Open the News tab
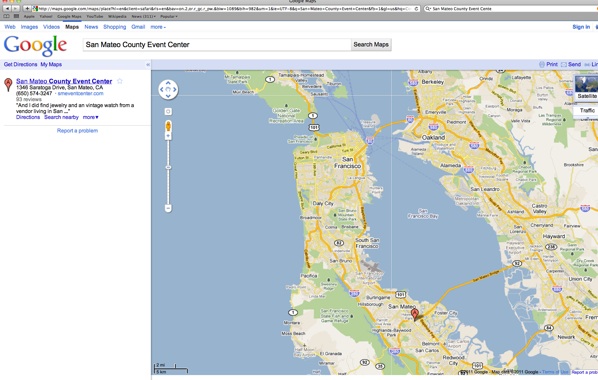Screen dimensions: 598x380 coord(91,27)
